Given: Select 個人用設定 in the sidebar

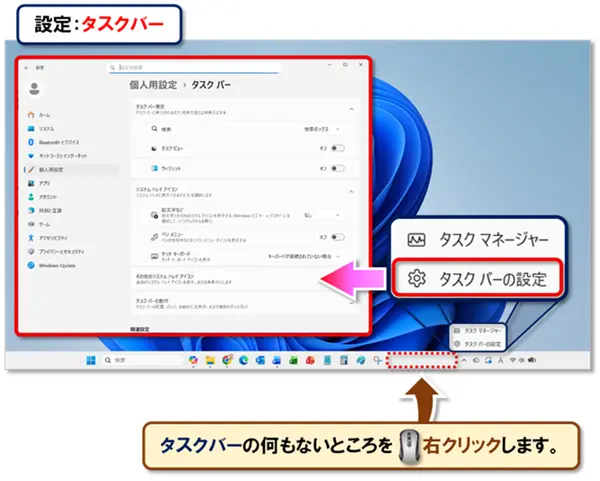Looking at the screenshot, I should pyautogui.click(x=71, y=170).
